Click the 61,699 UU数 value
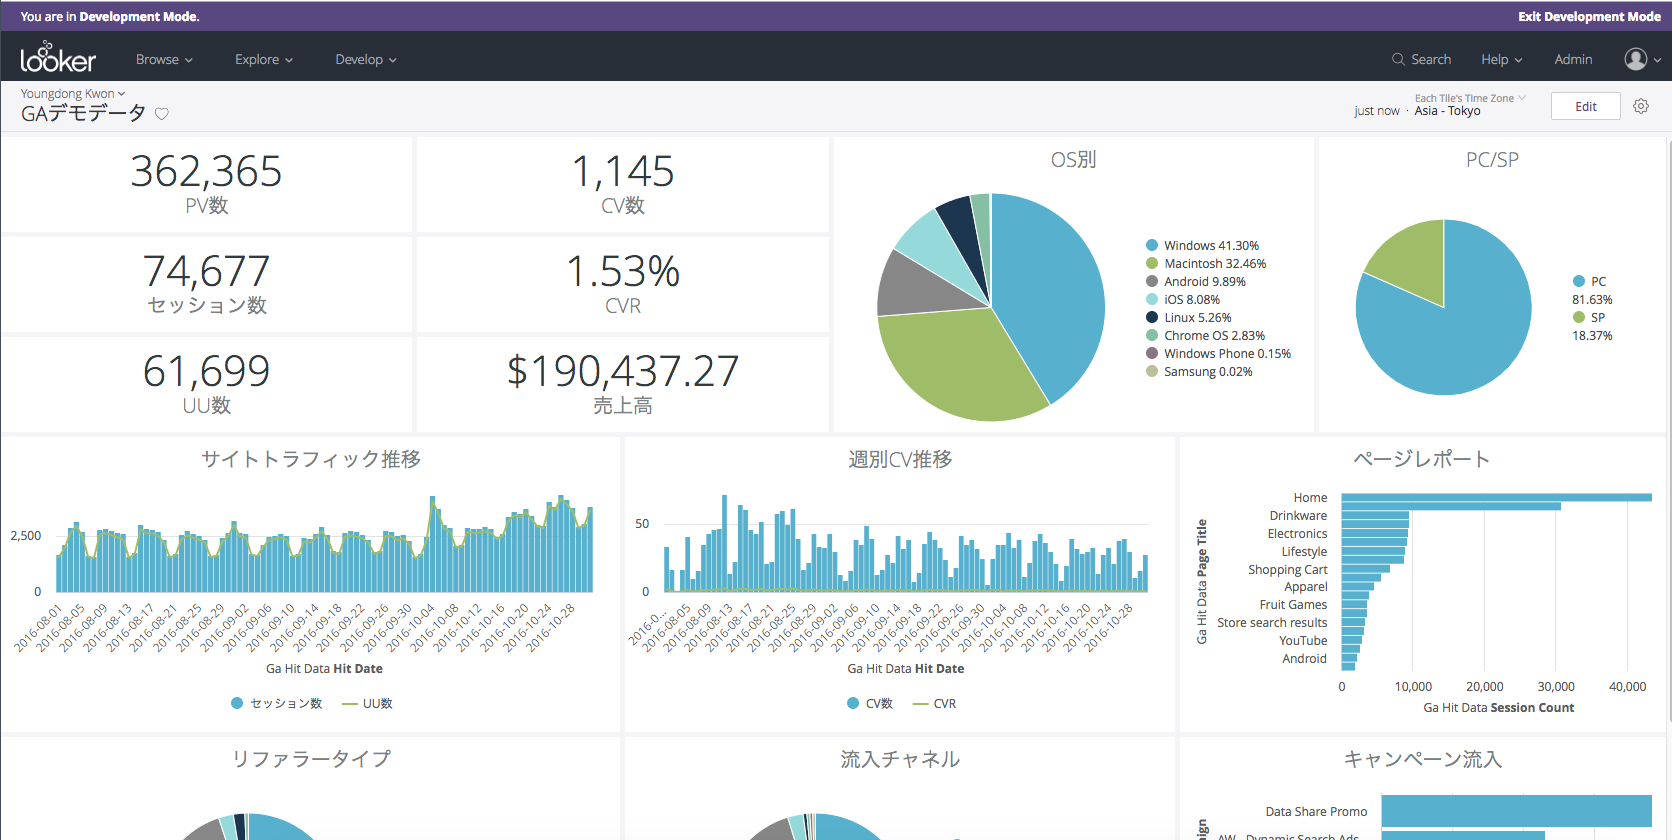This screenshot has width=1672, height=840. click(x=206, y=371)
